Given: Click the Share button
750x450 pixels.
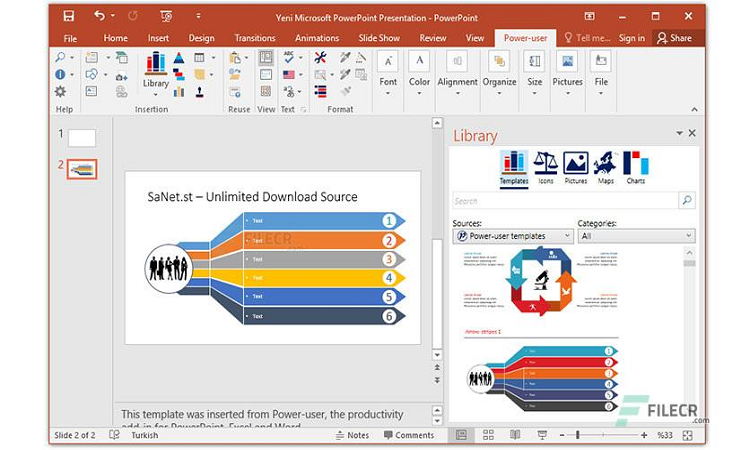Looking at the screenshot, I should tap(674, 38).
